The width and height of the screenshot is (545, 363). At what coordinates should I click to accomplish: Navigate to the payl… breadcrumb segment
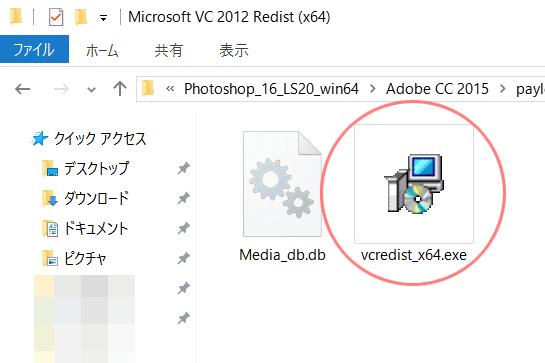click(530, 90)
